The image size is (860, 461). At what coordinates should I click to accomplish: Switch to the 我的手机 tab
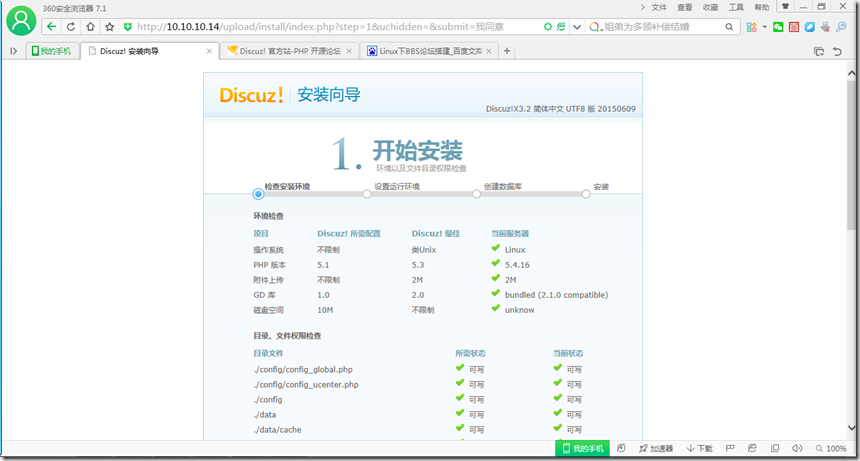(x=52, y=51)
